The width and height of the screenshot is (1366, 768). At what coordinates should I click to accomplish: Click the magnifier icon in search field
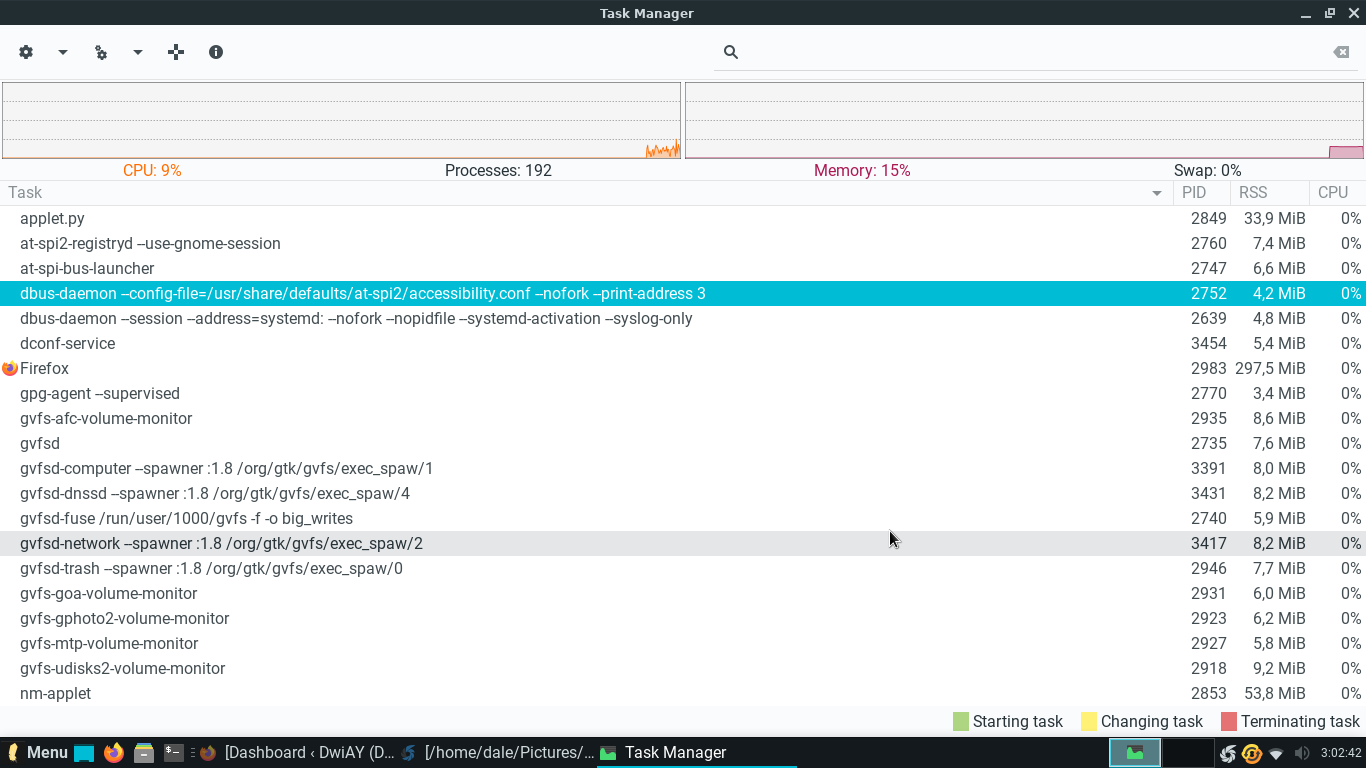point(731,52)
